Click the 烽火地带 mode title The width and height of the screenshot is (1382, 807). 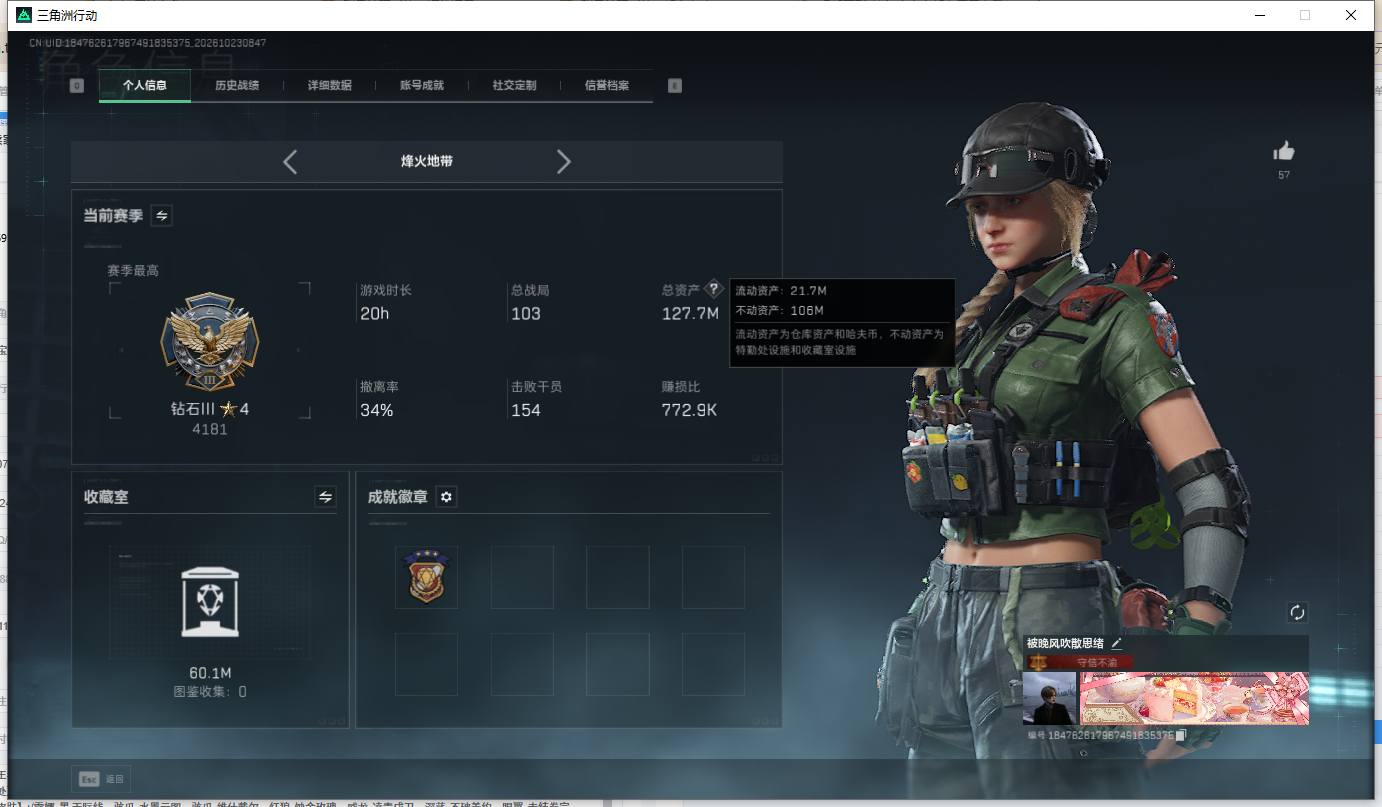(x=427, y=161)
